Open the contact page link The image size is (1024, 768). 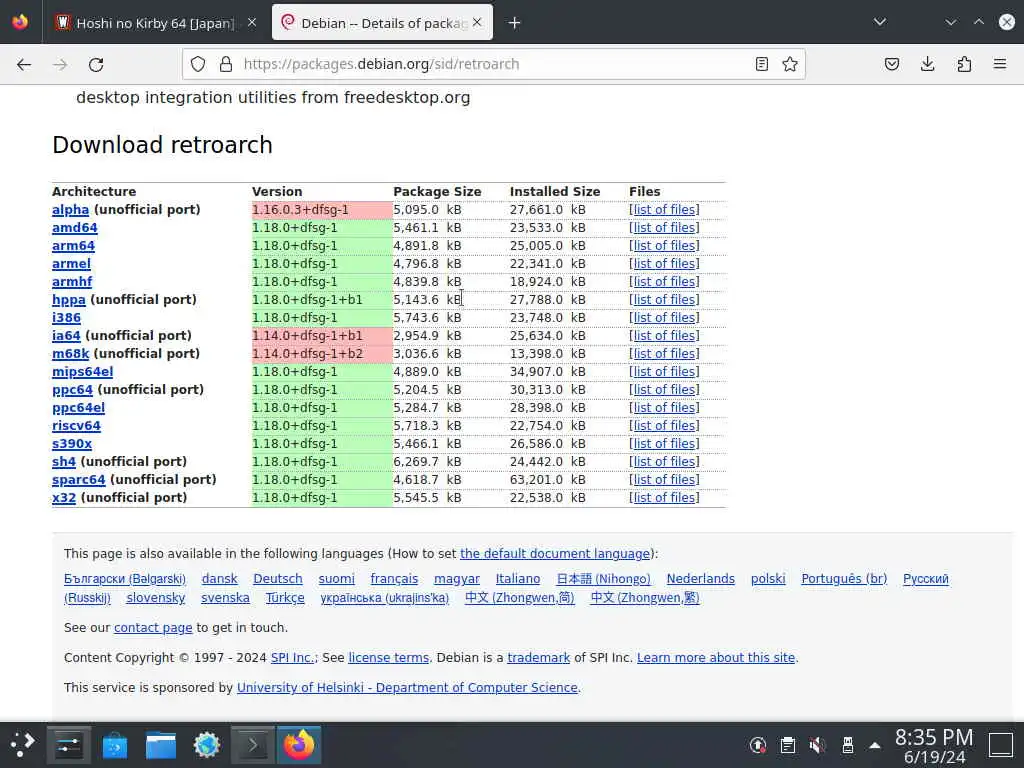point(153,628)
